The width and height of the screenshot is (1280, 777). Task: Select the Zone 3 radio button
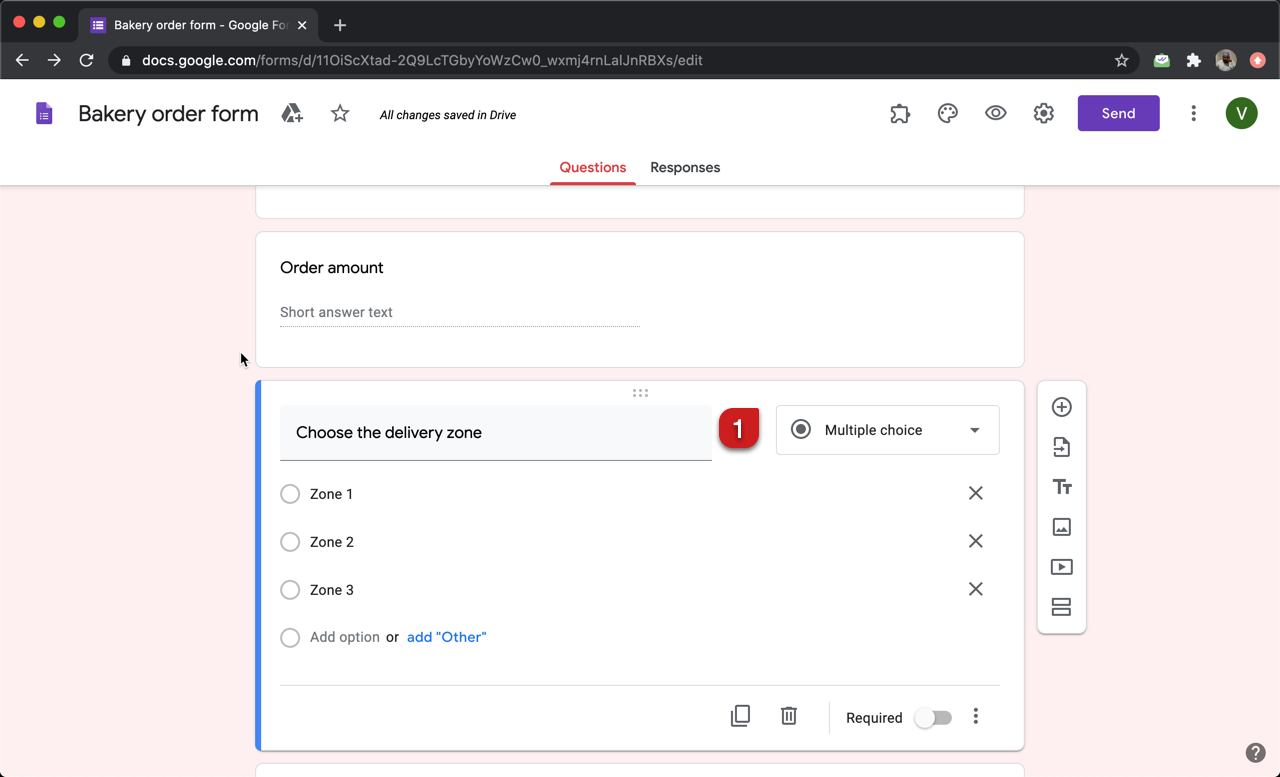pyautogui.click(x=290, y=589)
